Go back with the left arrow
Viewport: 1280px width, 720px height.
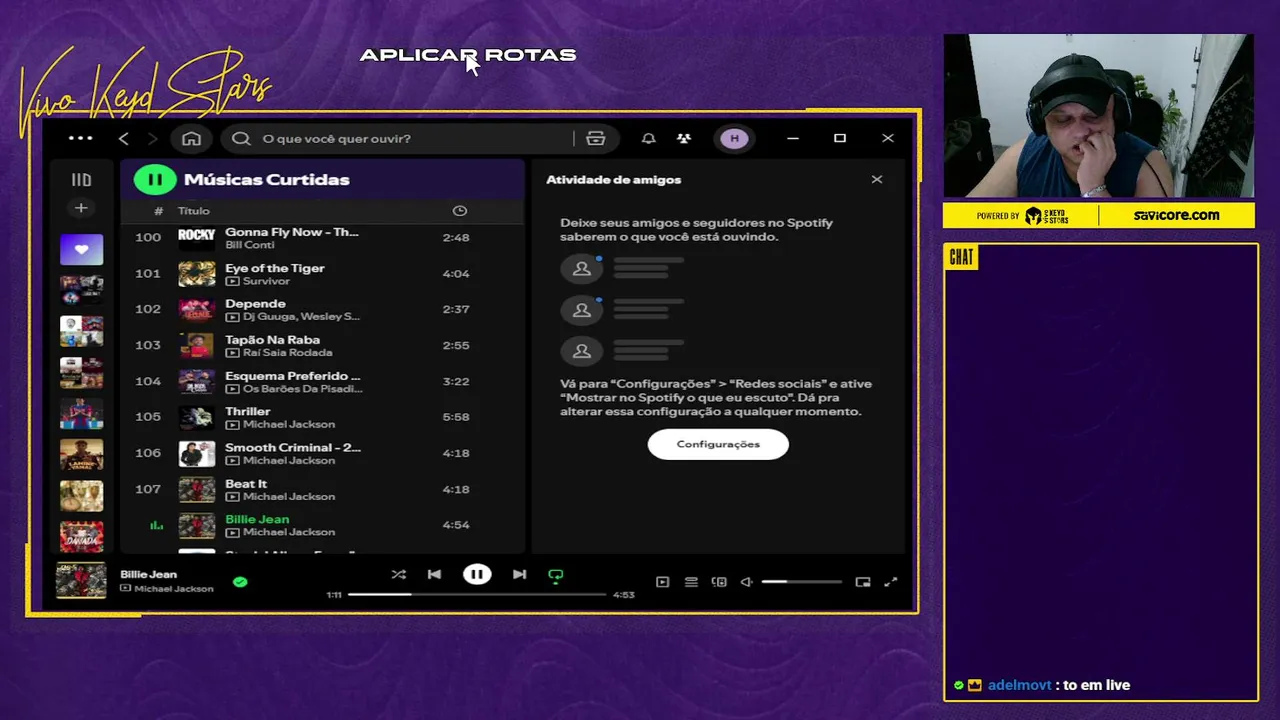[x=123, y=138]
